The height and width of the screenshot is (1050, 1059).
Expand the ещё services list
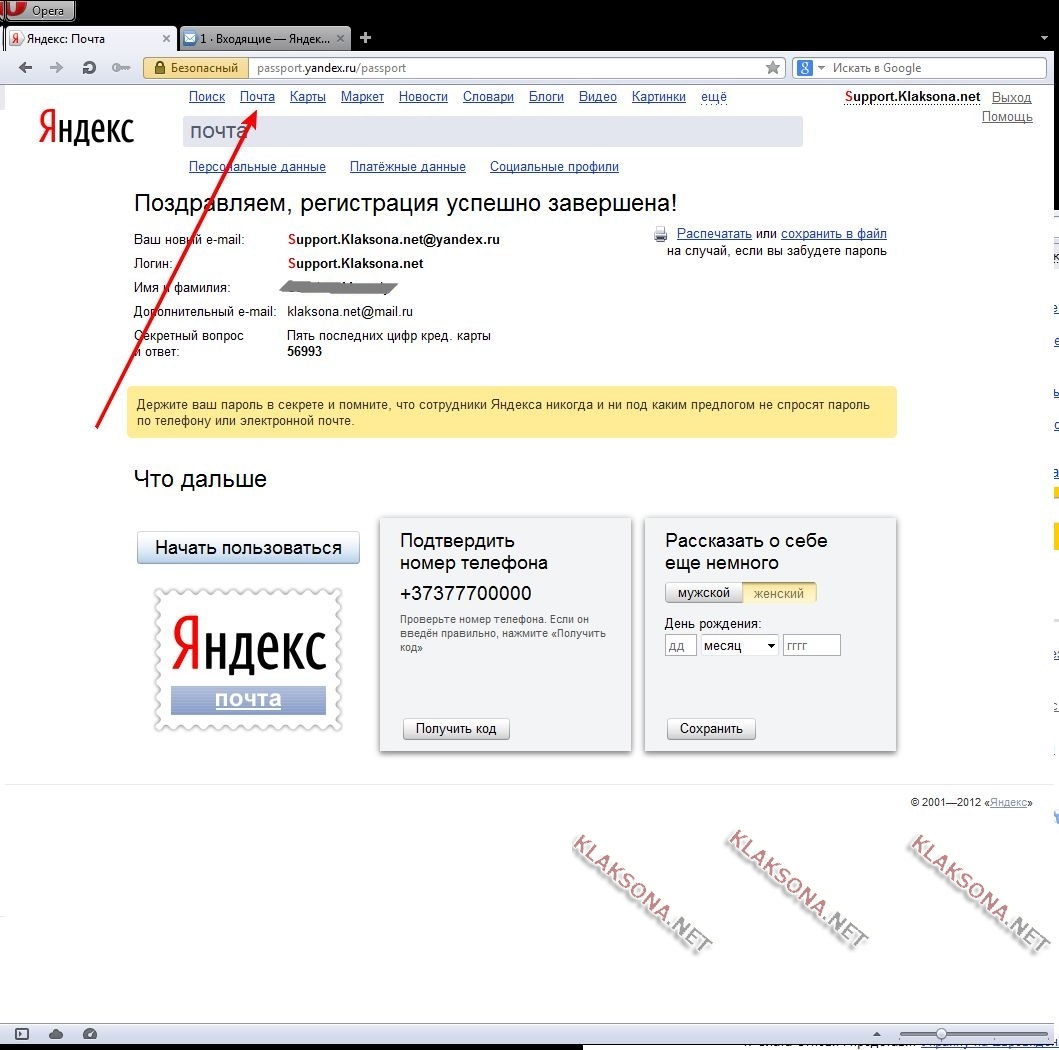point(714,97)
